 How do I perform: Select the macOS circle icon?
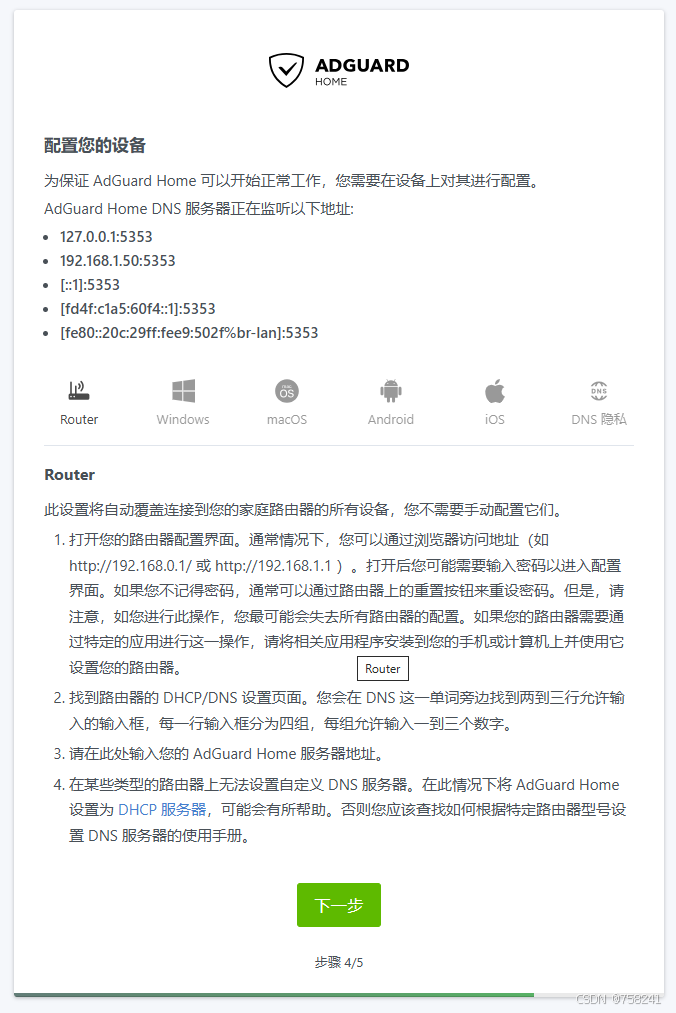coord(287,391)
